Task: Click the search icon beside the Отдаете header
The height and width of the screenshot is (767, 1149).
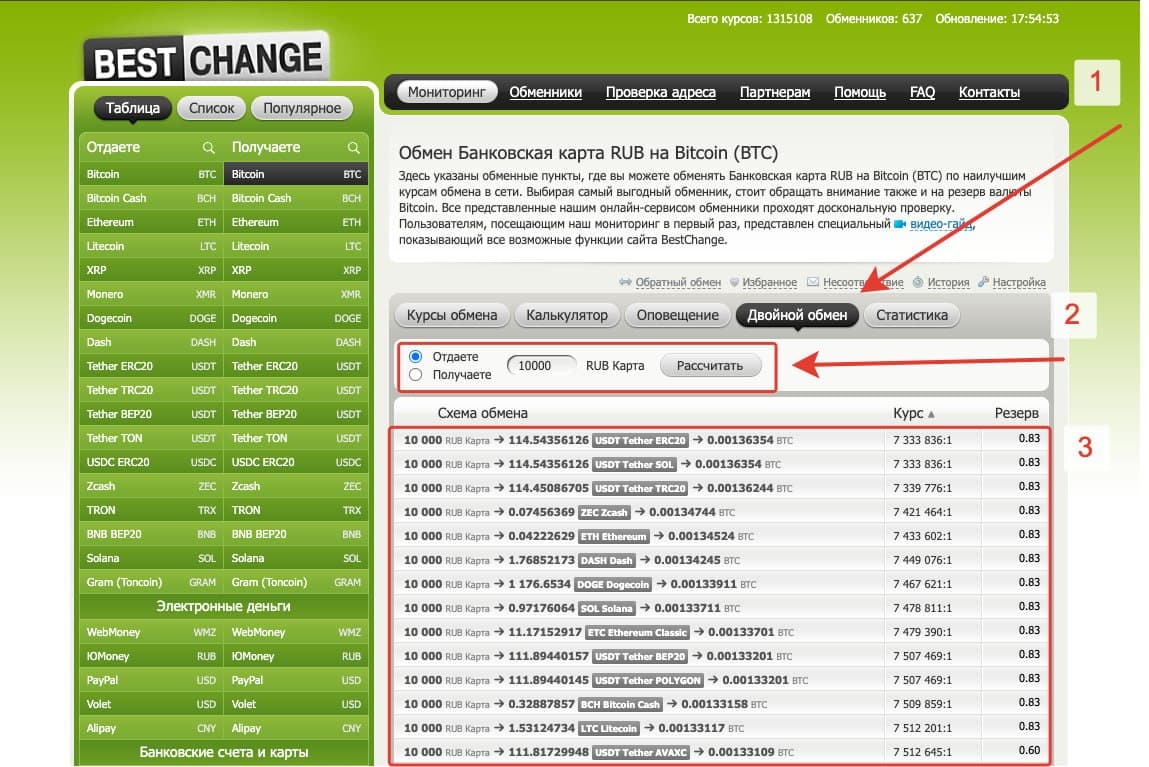Action: click(209, 148)
